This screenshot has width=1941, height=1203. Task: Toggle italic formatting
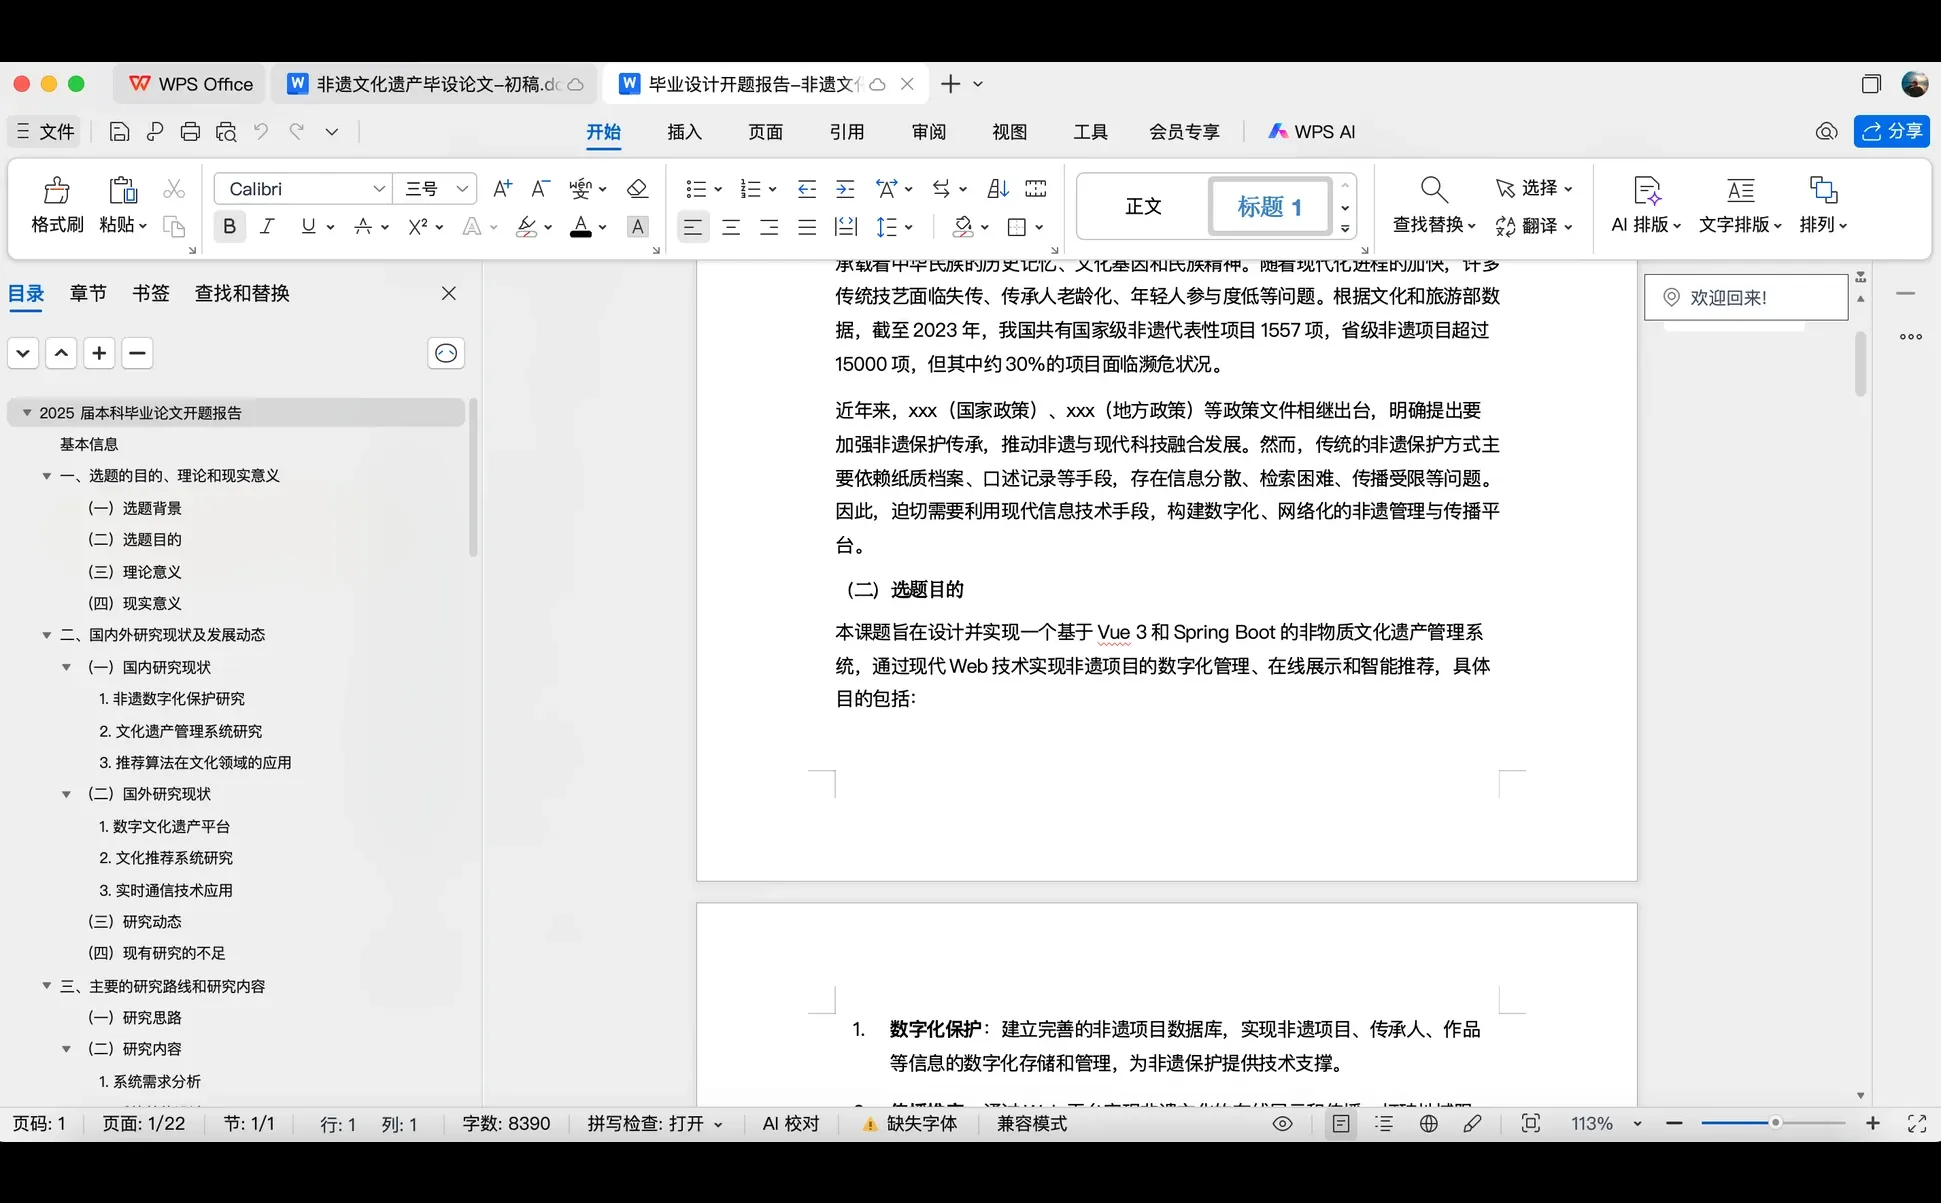point(267,226)
